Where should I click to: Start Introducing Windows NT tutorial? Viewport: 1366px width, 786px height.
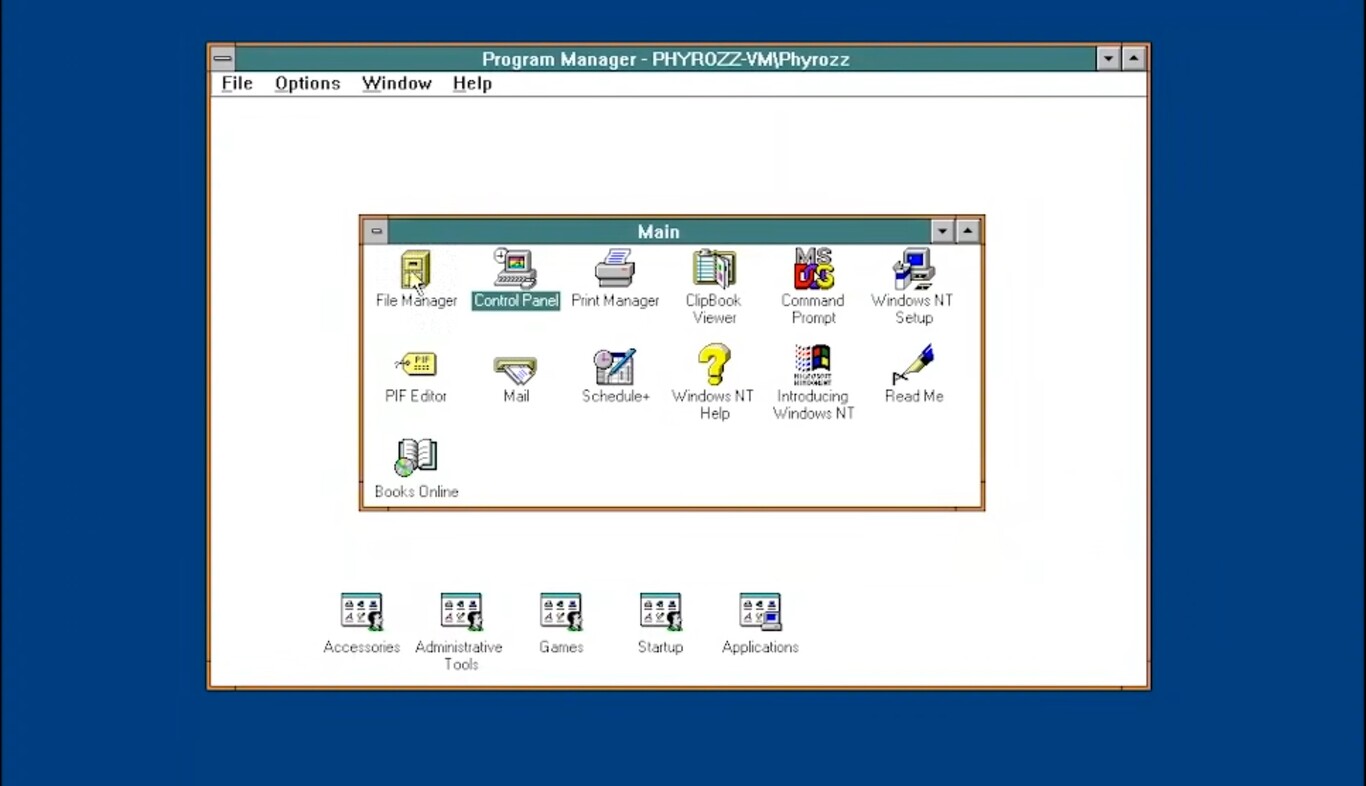pos(812,364)
